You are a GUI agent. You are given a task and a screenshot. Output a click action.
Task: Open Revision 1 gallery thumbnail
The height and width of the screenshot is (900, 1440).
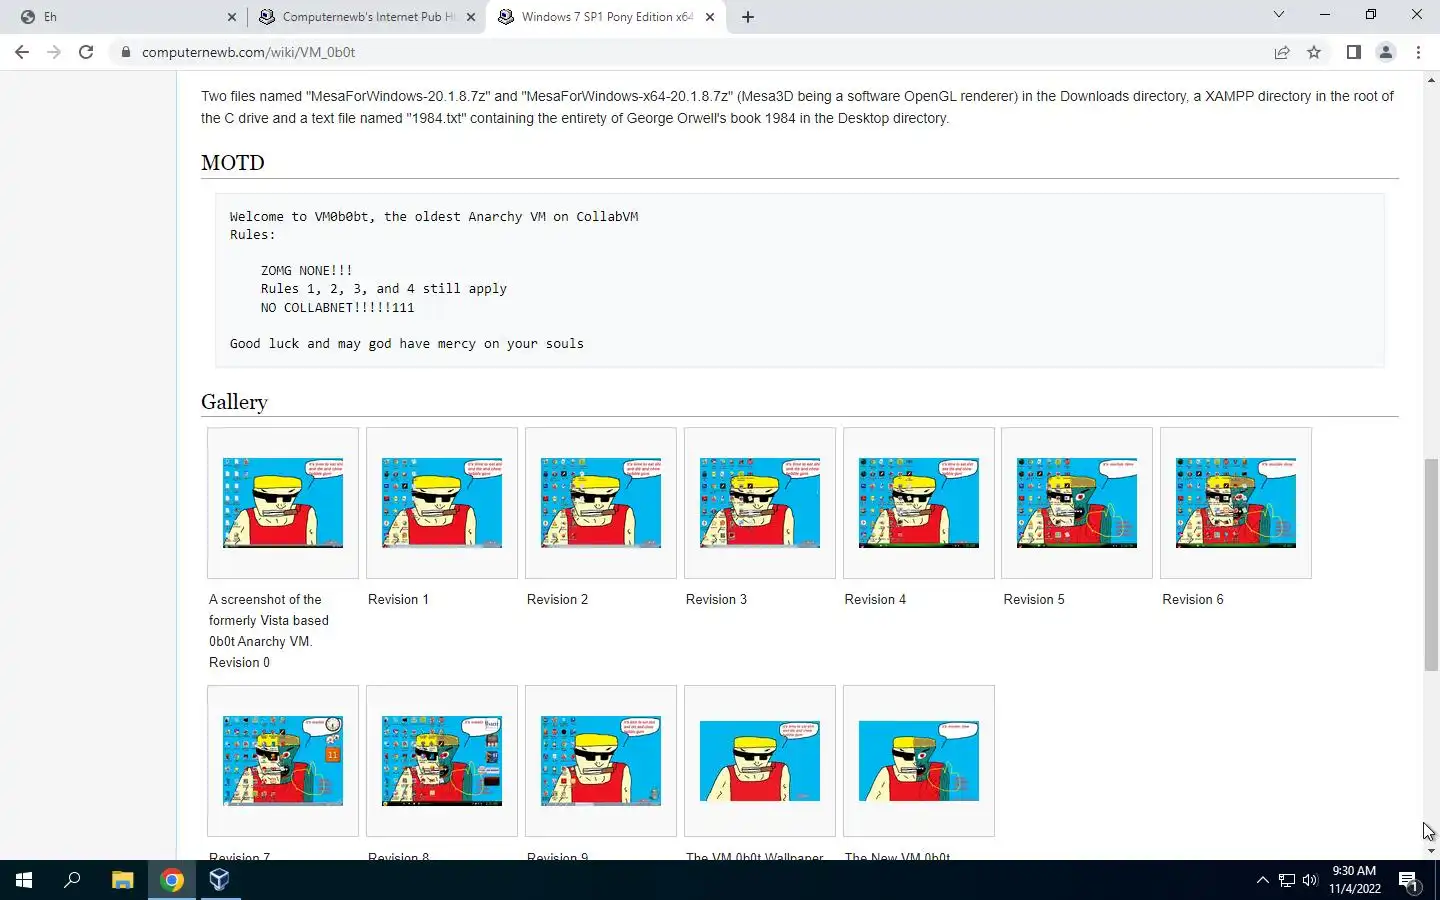tap(442, 503)
